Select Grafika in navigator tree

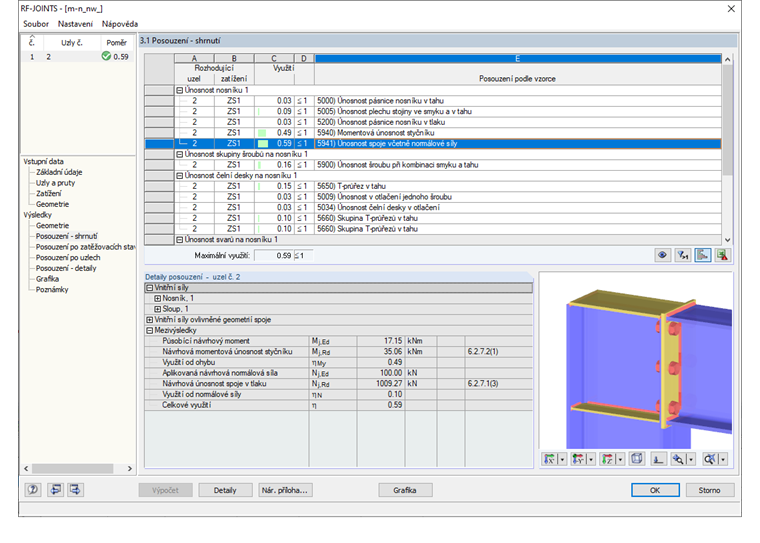coord(48,279)
